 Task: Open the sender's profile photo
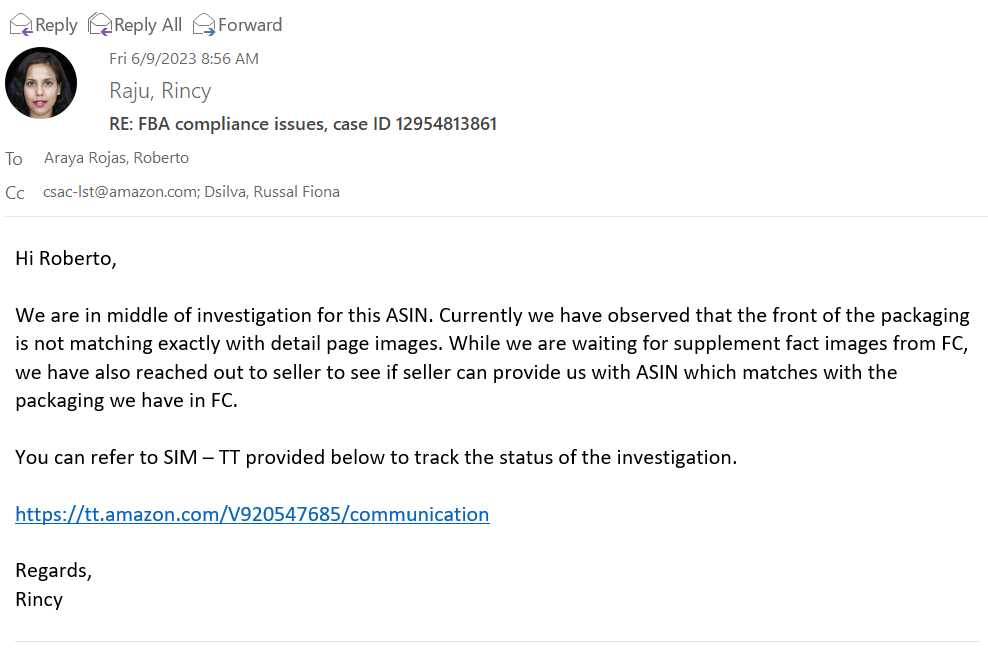(x=41, y=83)
